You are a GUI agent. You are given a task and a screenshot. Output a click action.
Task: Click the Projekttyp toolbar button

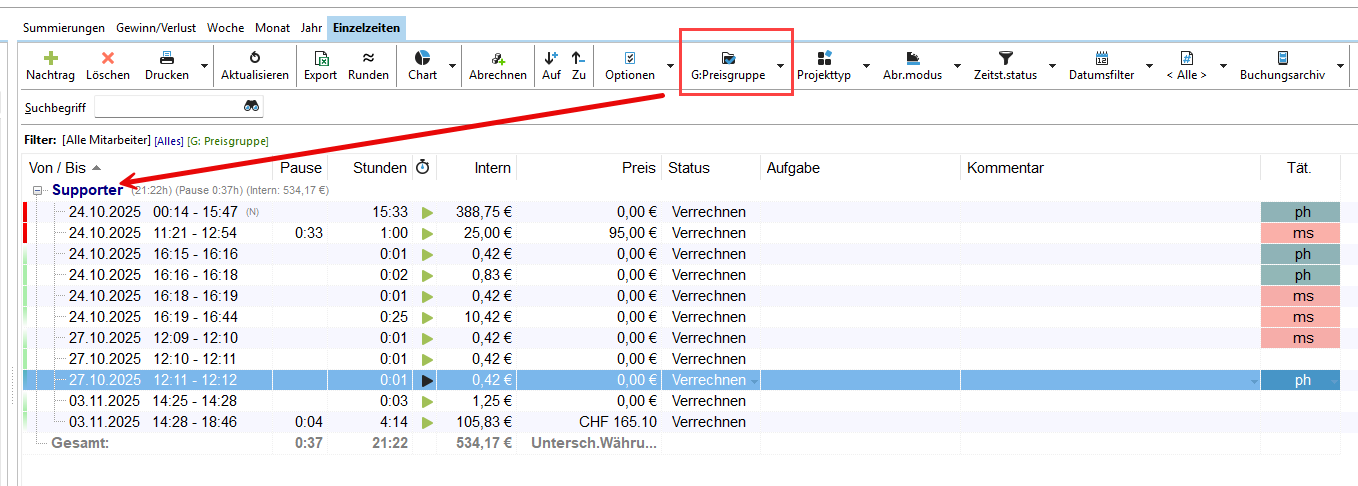click(824, 66)
